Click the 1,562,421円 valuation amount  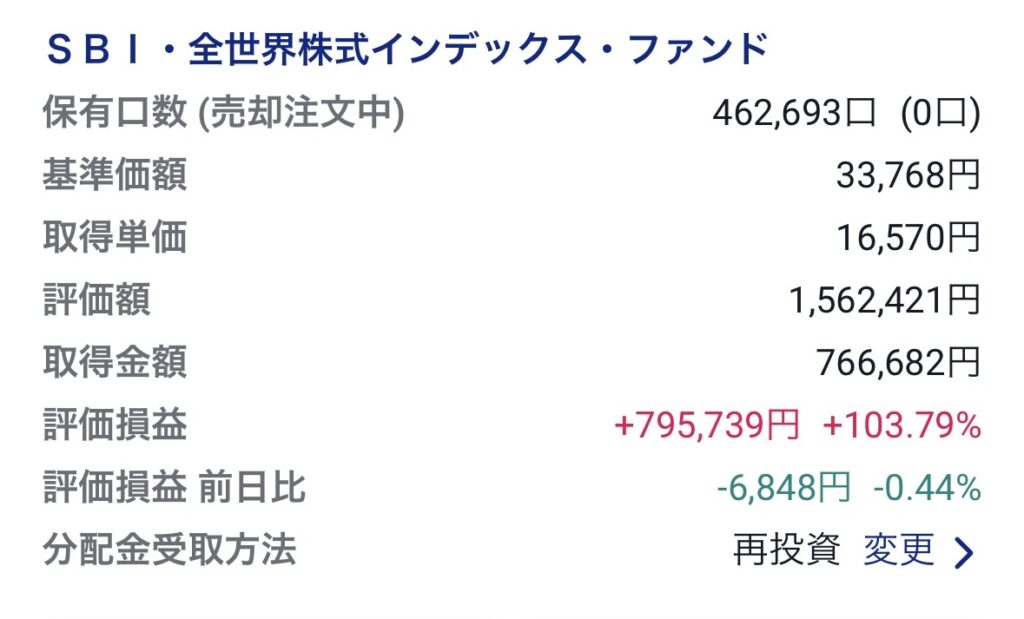click(885, 300)
